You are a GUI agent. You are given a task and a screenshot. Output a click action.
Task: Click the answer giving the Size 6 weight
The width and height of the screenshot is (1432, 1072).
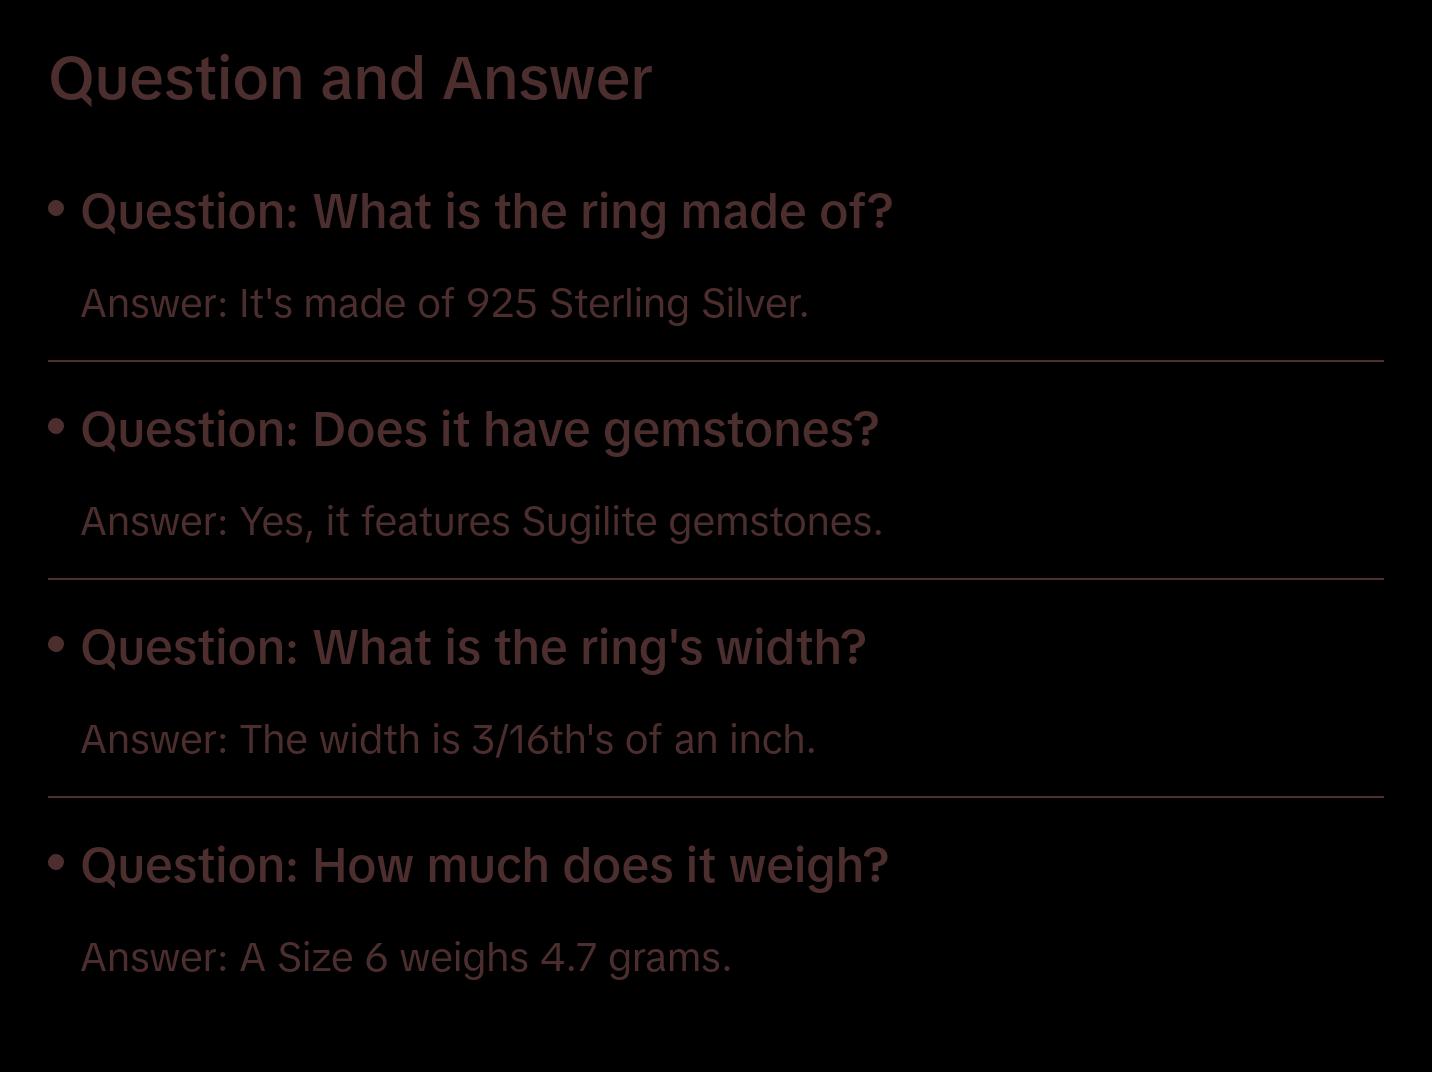coord(406,958)
